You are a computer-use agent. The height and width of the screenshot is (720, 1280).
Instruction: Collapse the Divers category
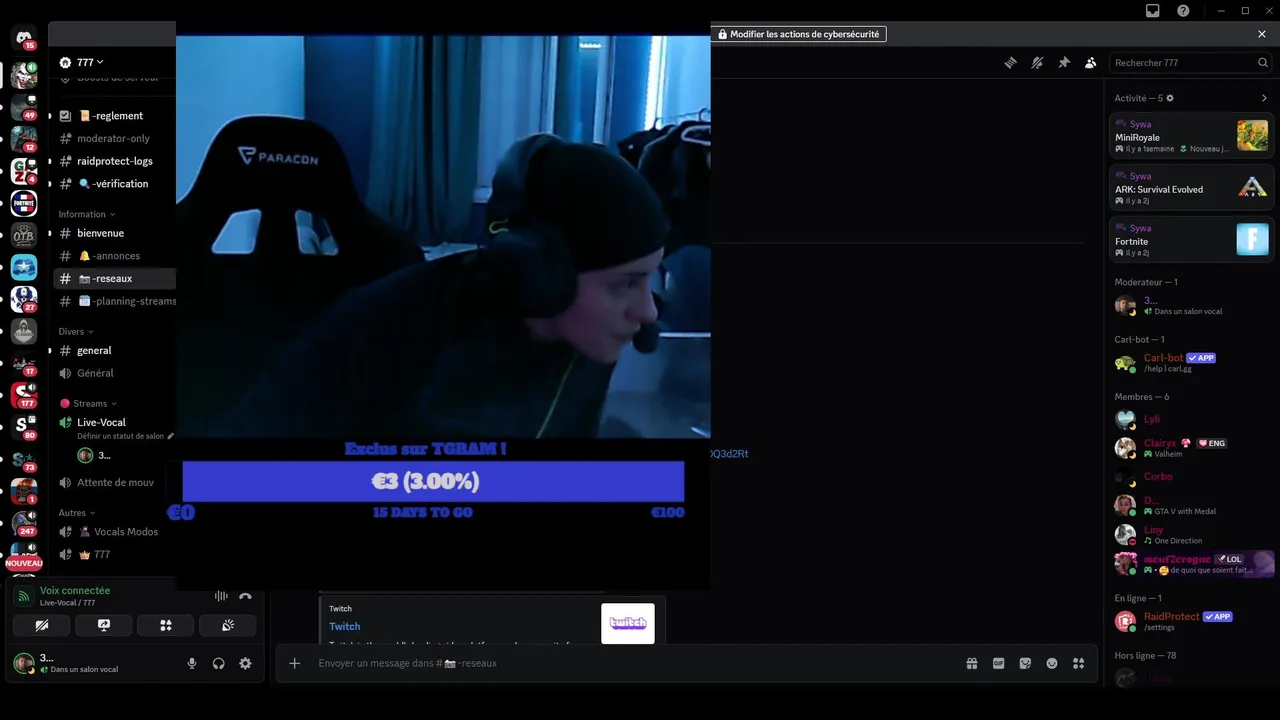[75, 331]
